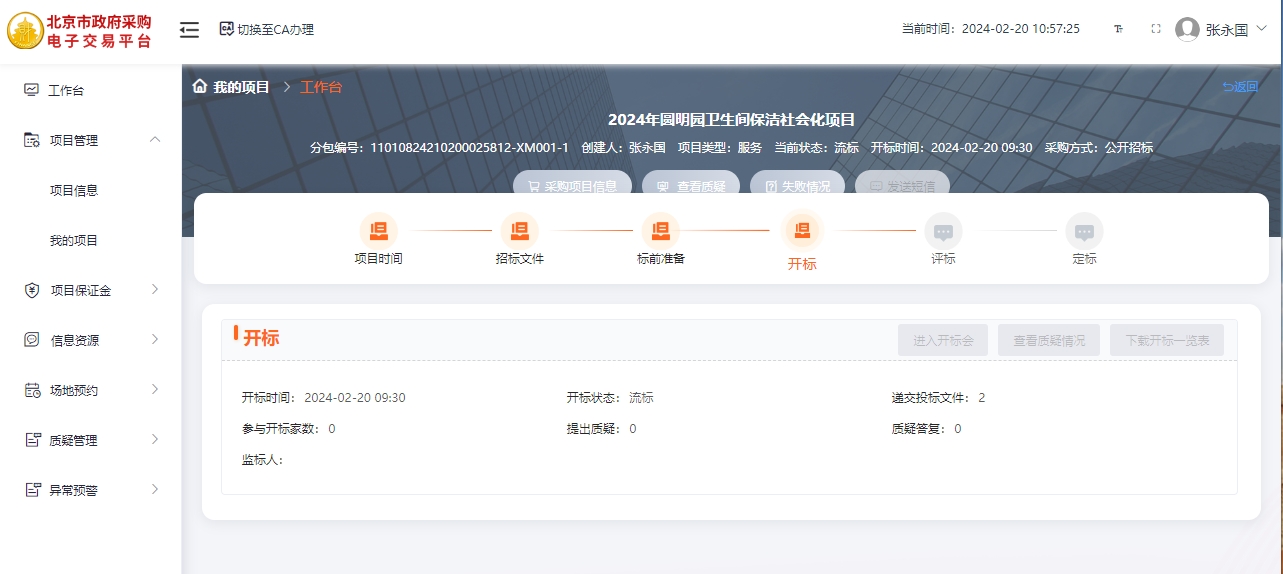This screenshot has height=574, width=1283.
Task: Click the 异常预警 alert icon in sidebar
Action: coord(31,490)
